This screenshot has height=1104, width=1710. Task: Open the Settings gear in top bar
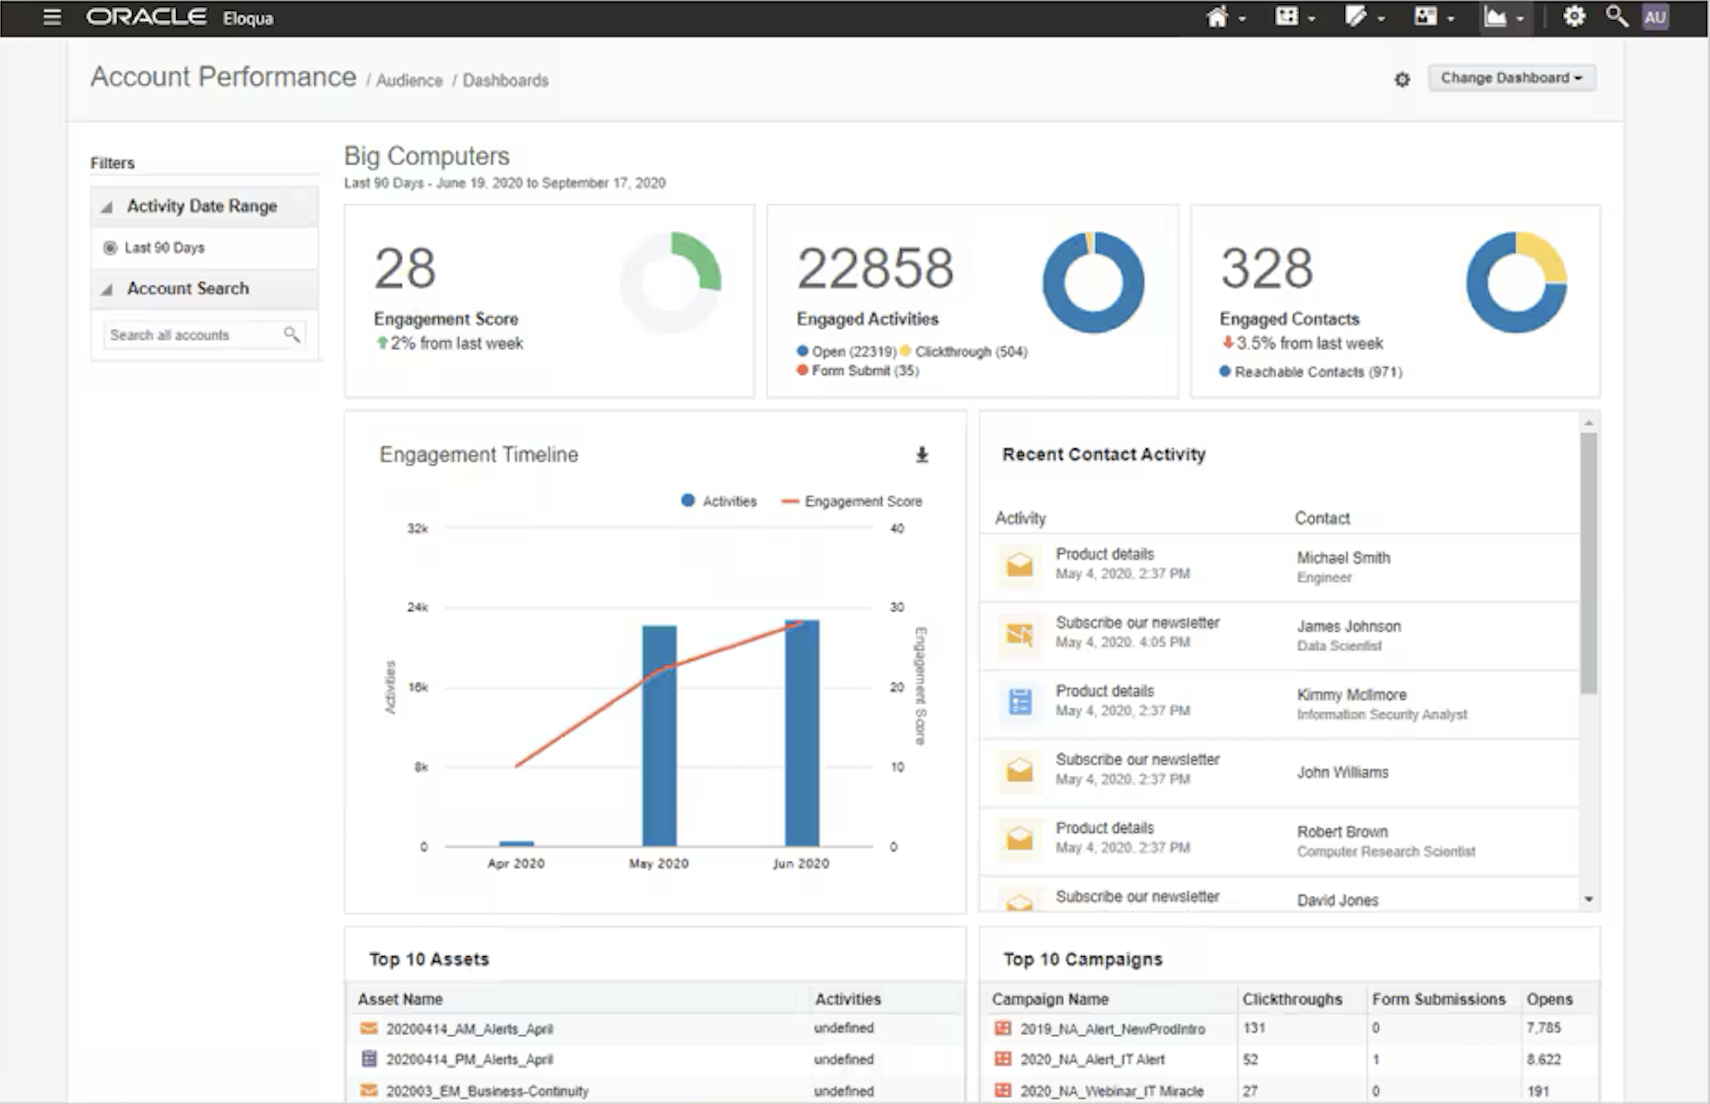pos(1574,17)
